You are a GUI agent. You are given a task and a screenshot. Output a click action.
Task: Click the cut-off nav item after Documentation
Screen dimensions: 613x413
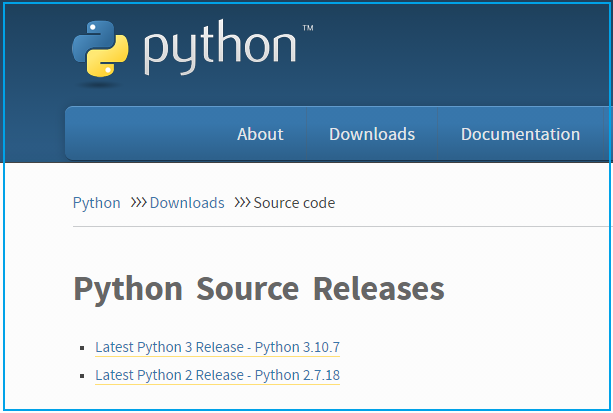coord(608,133)
